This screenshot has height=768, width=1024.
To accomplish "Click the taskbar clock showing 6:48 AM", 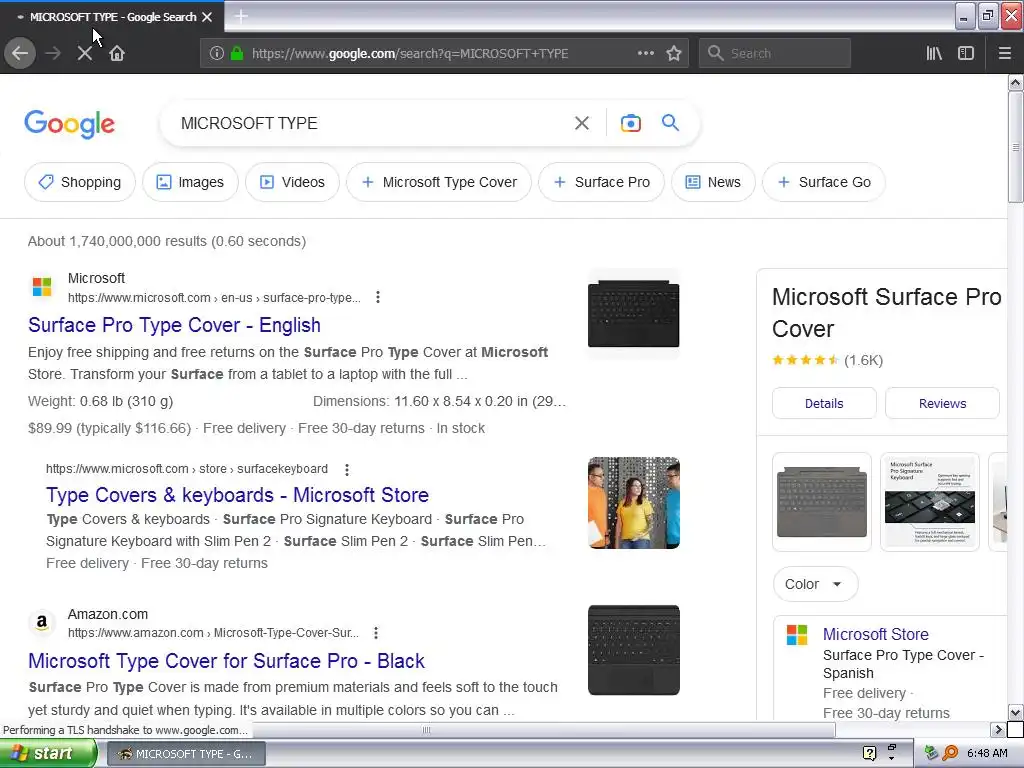I will [987, 753].
